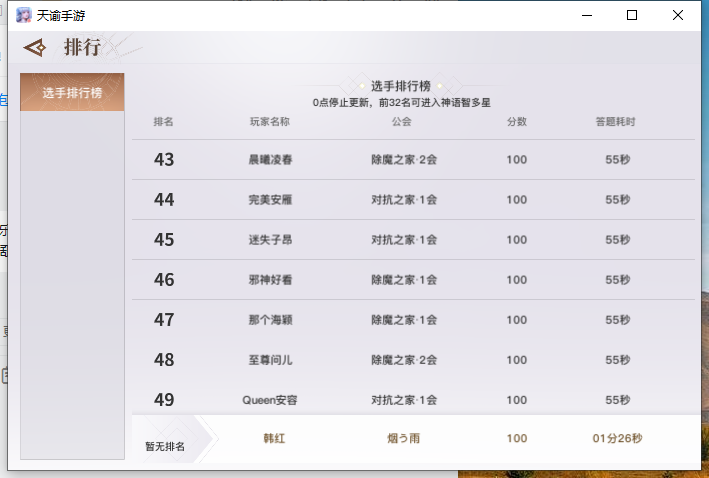Click guild 除魔之家·1会 in rank 47 row
The width and height of the screenshot is (709, 478).
pos(404,320)
